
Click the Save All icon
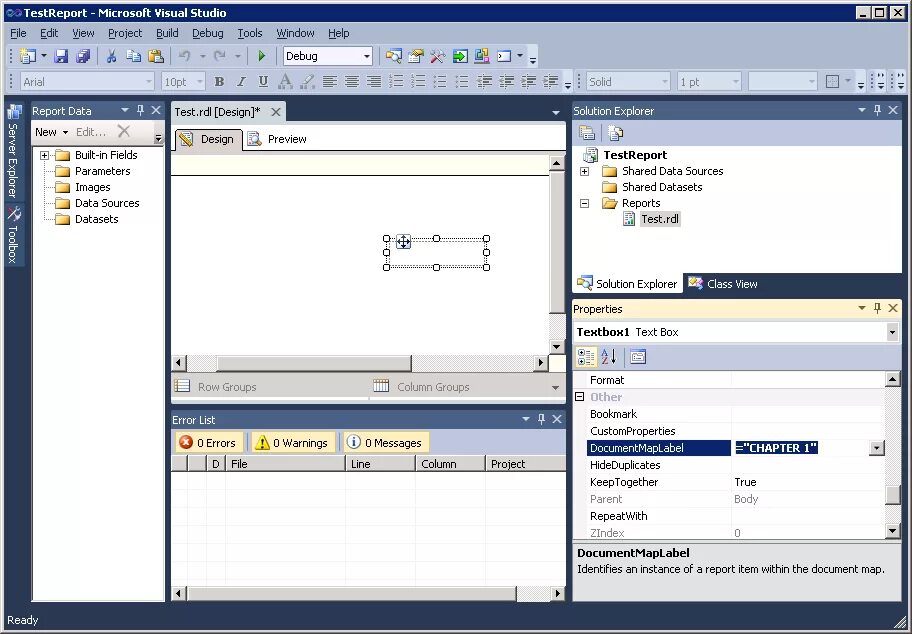point(83,56)
